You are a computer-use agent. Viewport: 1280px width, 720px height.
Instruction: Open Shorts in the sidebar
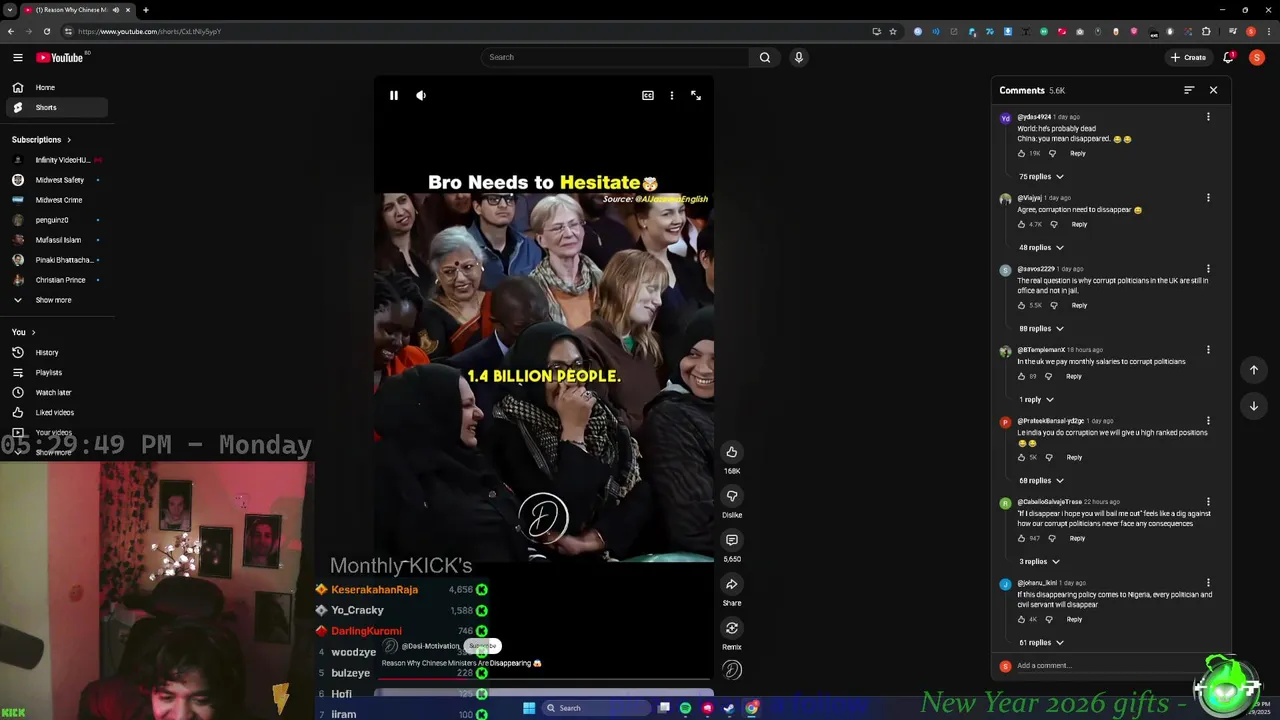[57, 107]
